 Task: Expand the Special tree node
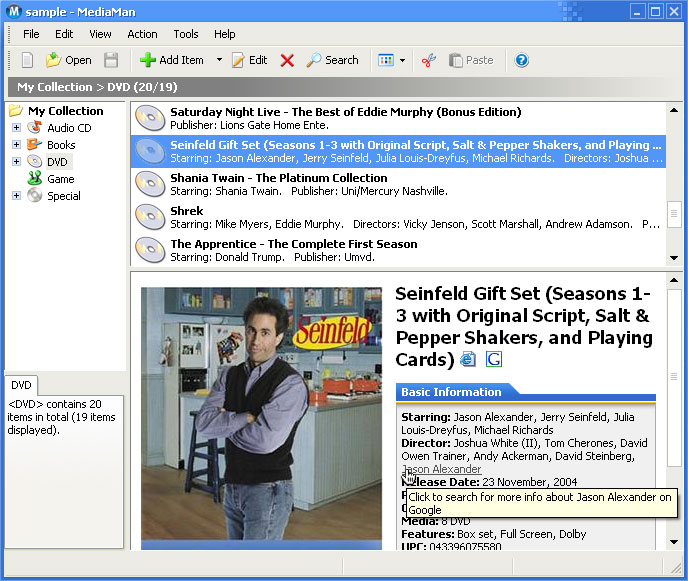coord(16,196)
